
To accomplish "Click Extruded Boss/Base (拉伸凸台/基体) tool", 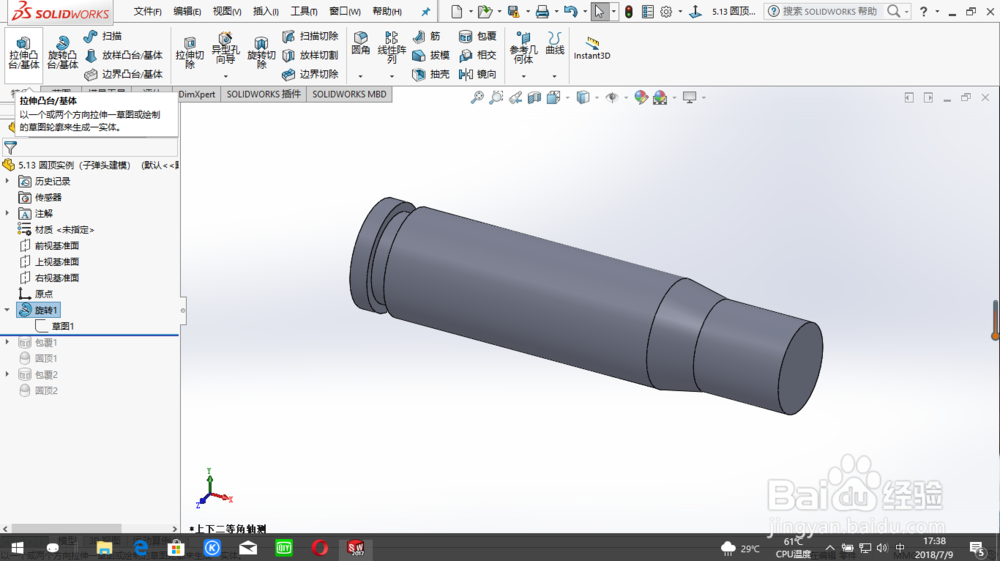I will click(x=24, y=53).
